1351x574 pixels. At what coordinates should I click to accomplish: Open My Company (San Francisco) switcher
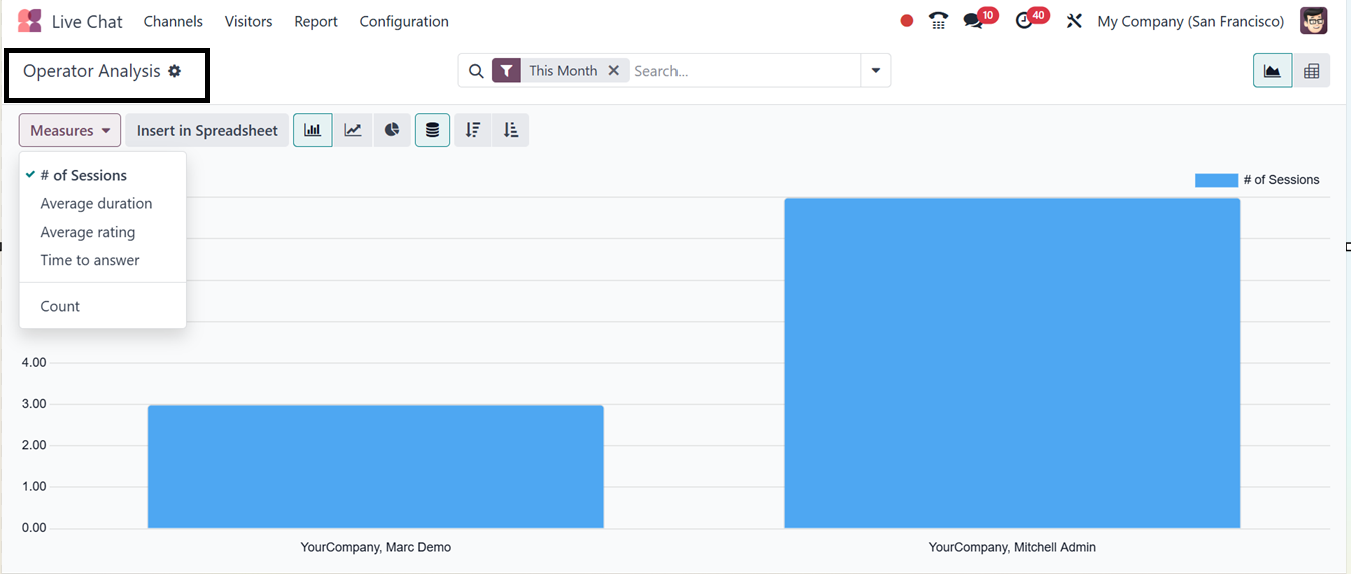click(1191, 21)
